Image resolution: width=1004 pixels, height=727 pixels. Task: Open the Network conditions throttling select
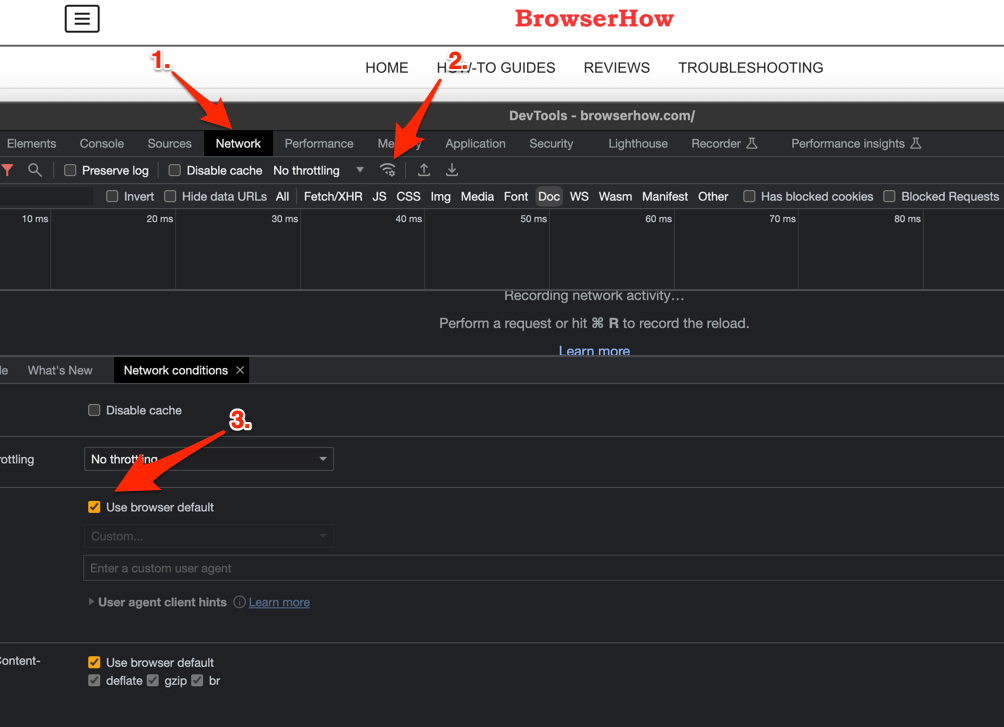click(209, 459)
